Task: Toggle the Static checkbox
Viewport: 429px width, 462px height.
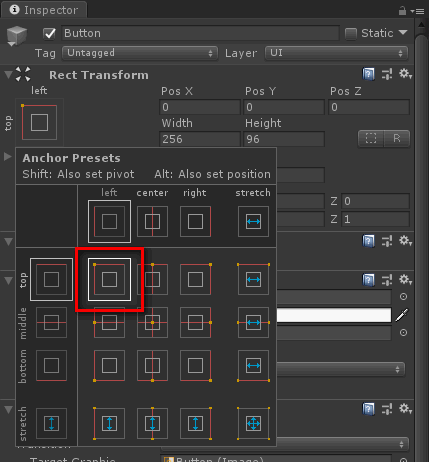Action: (x=351, y=34)
